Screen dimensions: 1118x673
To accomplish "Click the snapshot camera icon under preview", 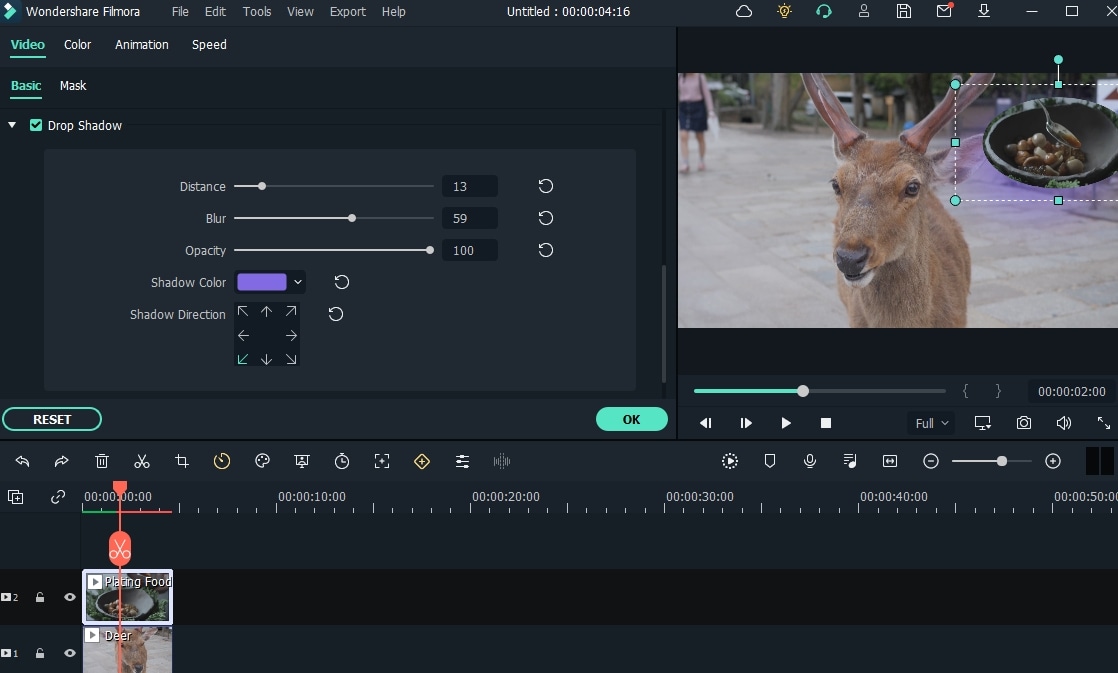I will pos(1024,423).
